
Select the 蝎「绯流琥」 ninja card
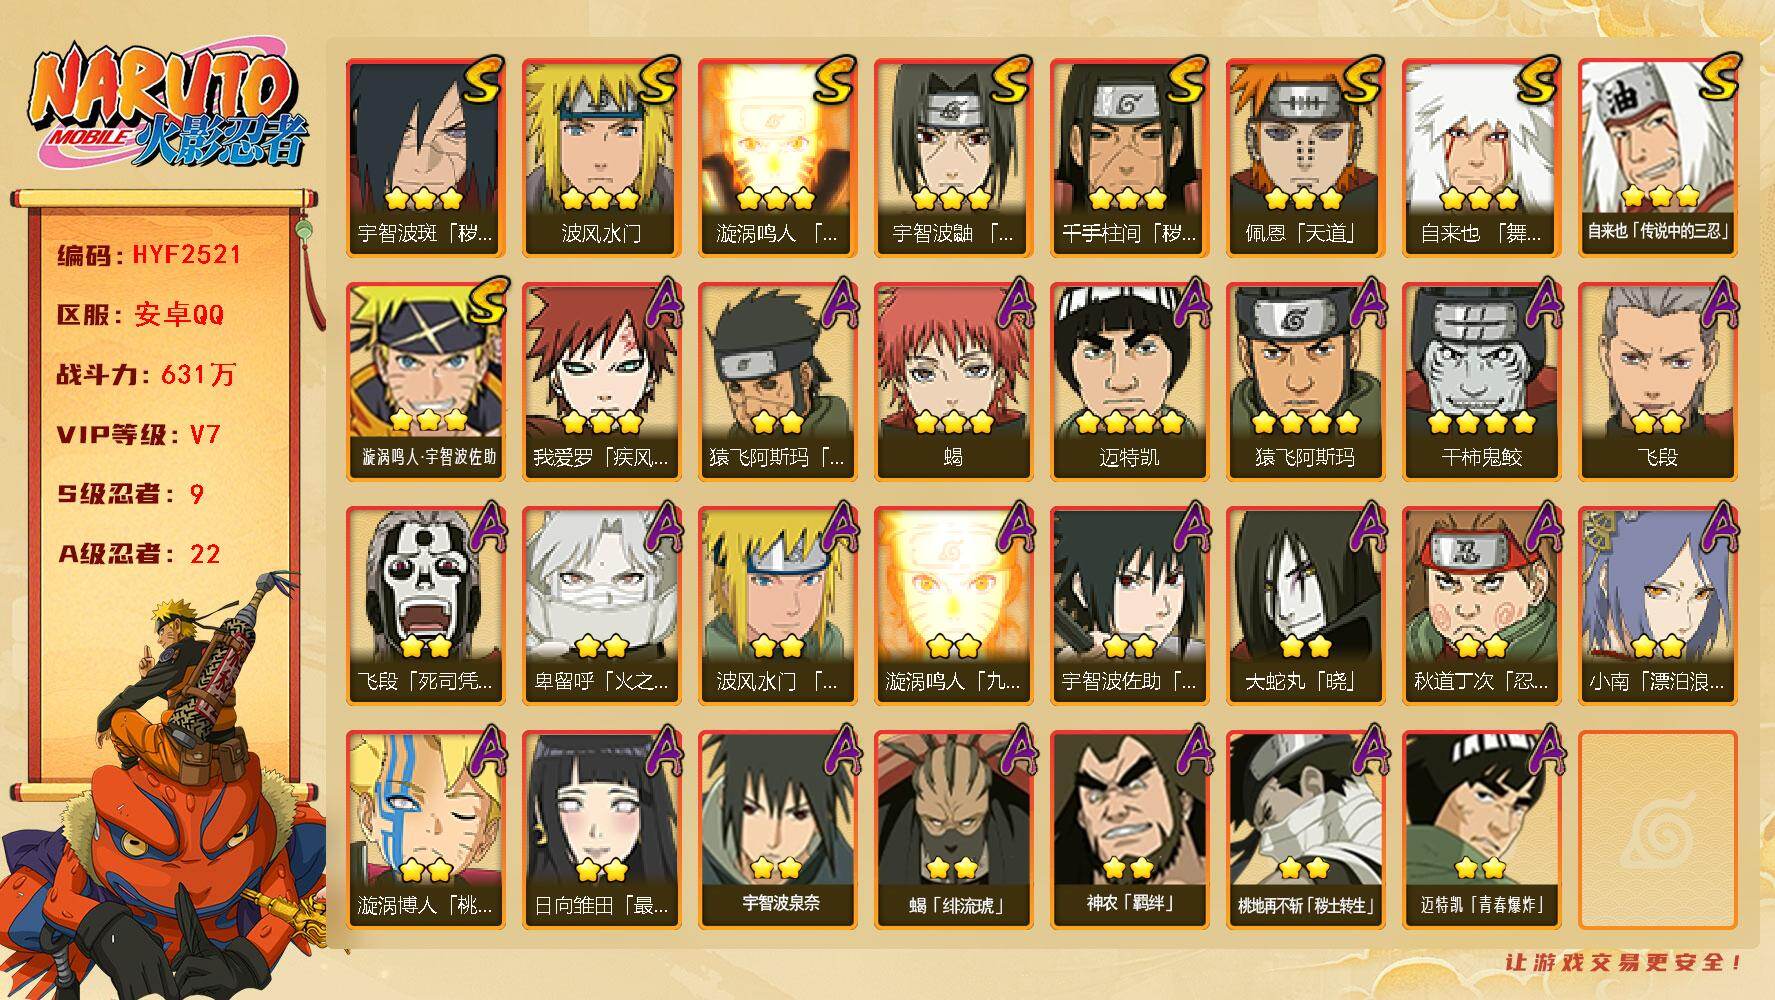(x=953, y=829)
